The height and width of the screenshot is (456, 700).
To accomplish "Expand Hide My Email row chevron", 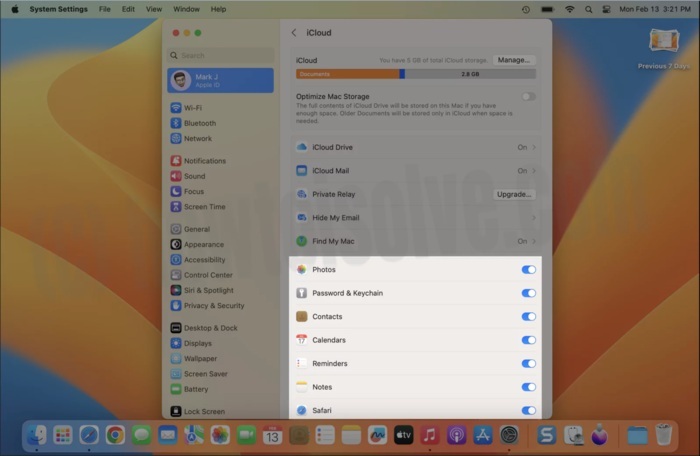I will (534, 217).
